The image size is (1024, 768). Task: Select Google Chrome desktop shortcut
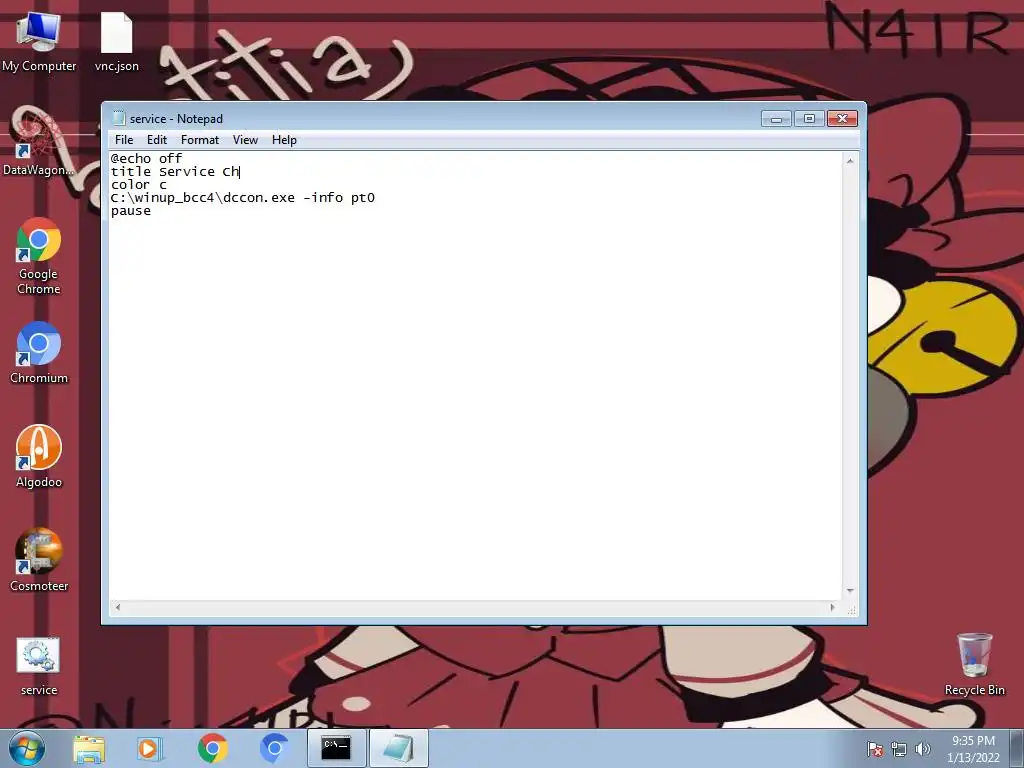point(39,255)
